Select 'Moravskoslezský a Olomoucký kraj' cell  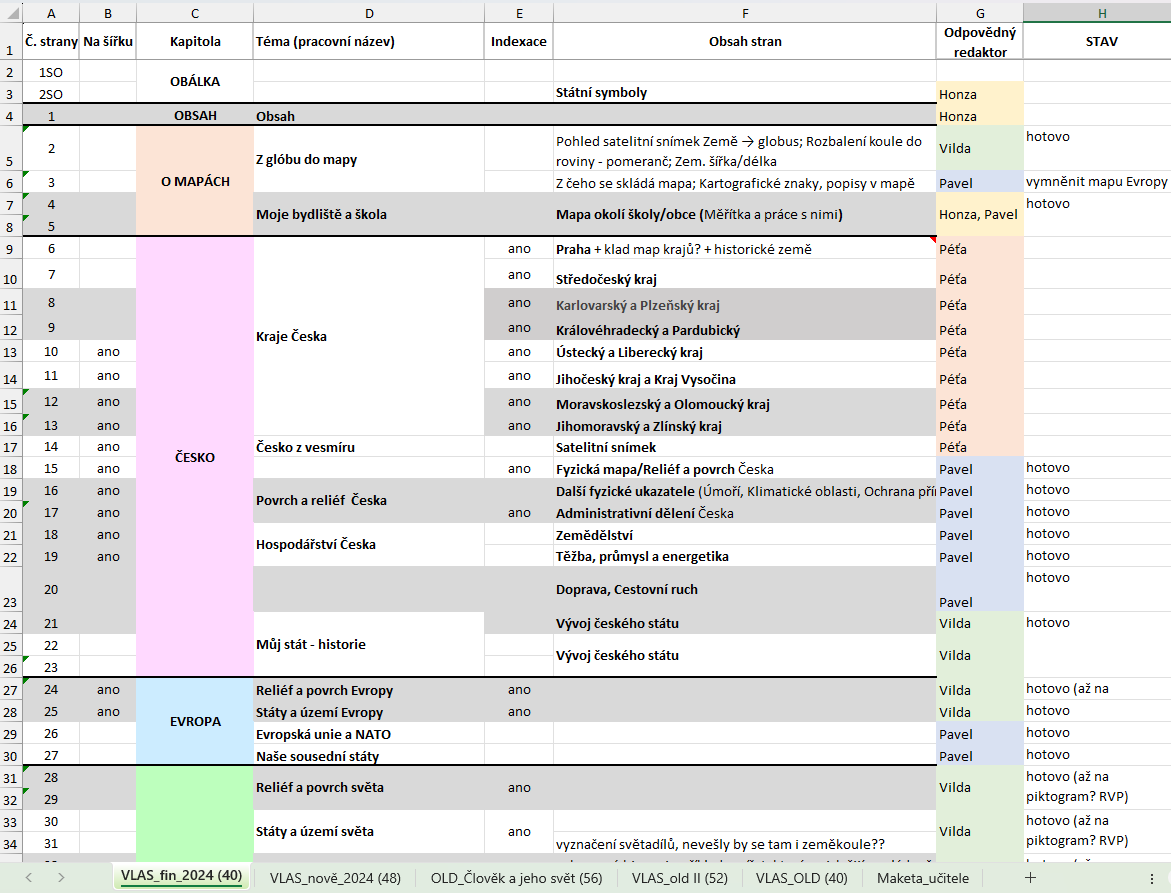click(745, 402)
